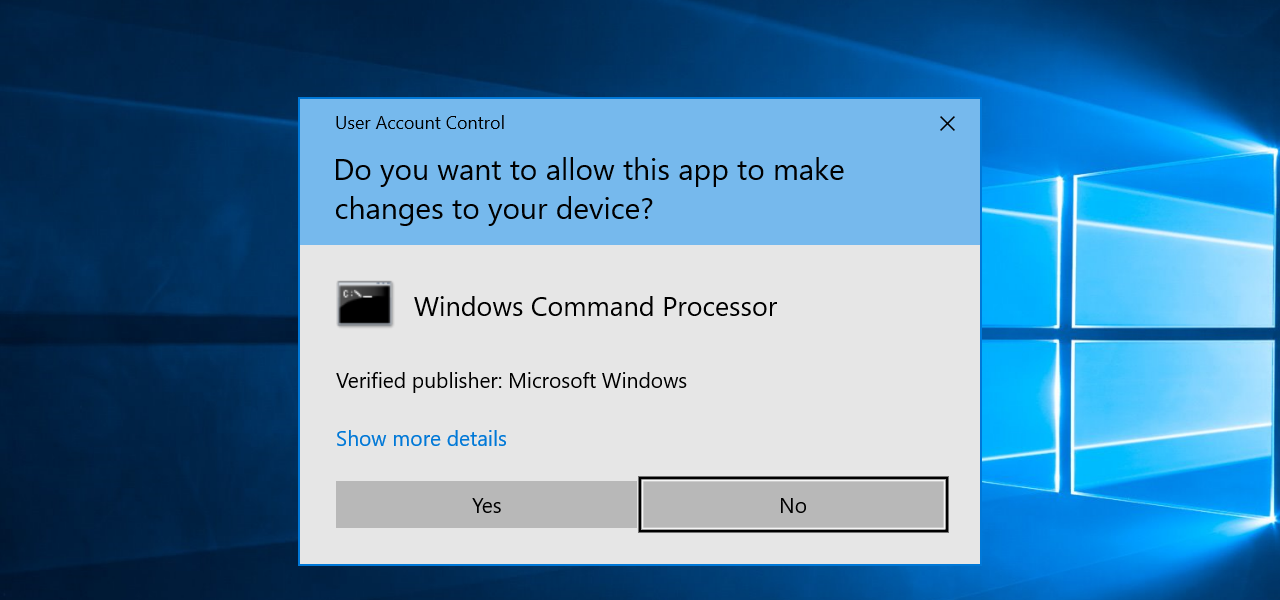Viewport: 1280px width, 600px height.
Task: Click the application icon beside the app name
Action: [x=363, y=303]
